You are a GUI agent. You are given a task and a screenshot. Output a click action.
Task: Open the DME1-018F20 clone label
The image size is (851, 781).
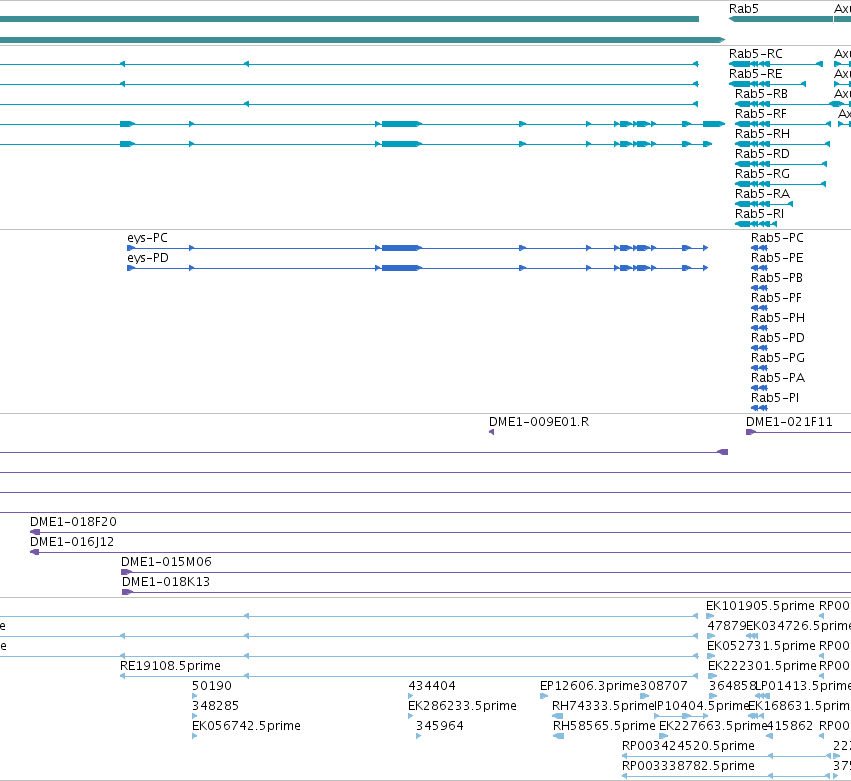[73, 523]
